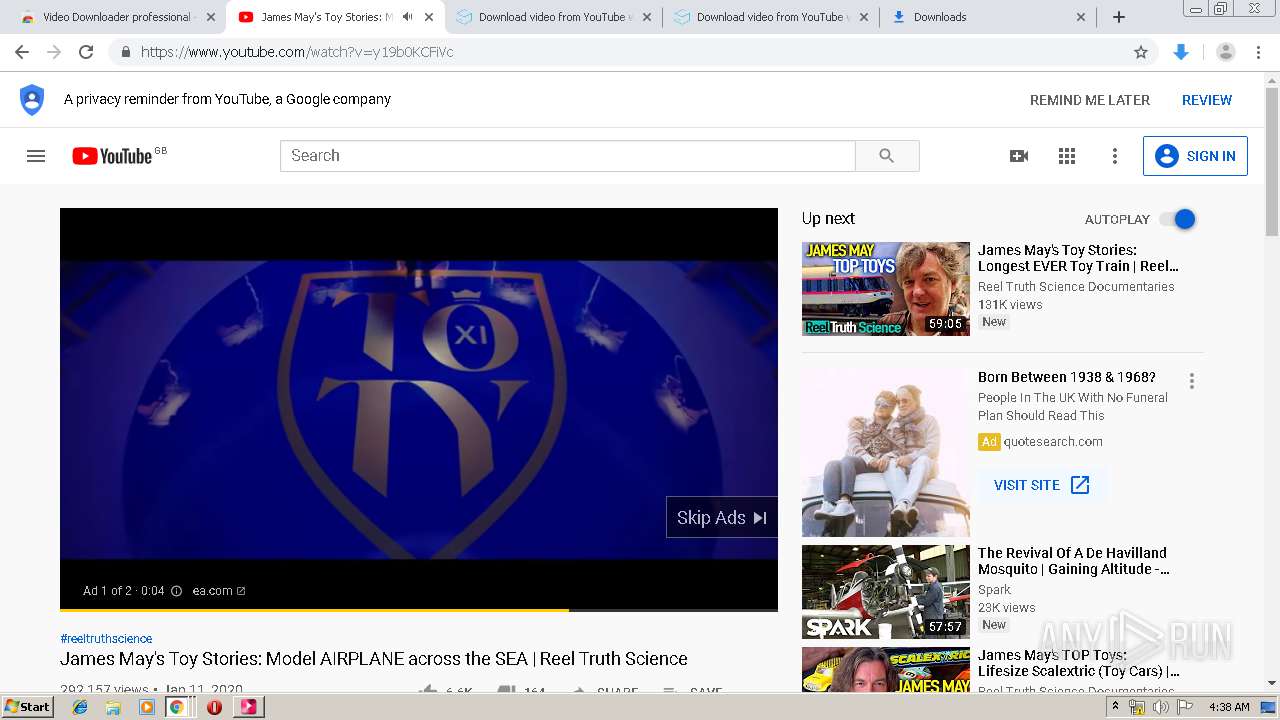
Task: Open James May's Longest Toy Train title
Action: (x=1078, y=258)
